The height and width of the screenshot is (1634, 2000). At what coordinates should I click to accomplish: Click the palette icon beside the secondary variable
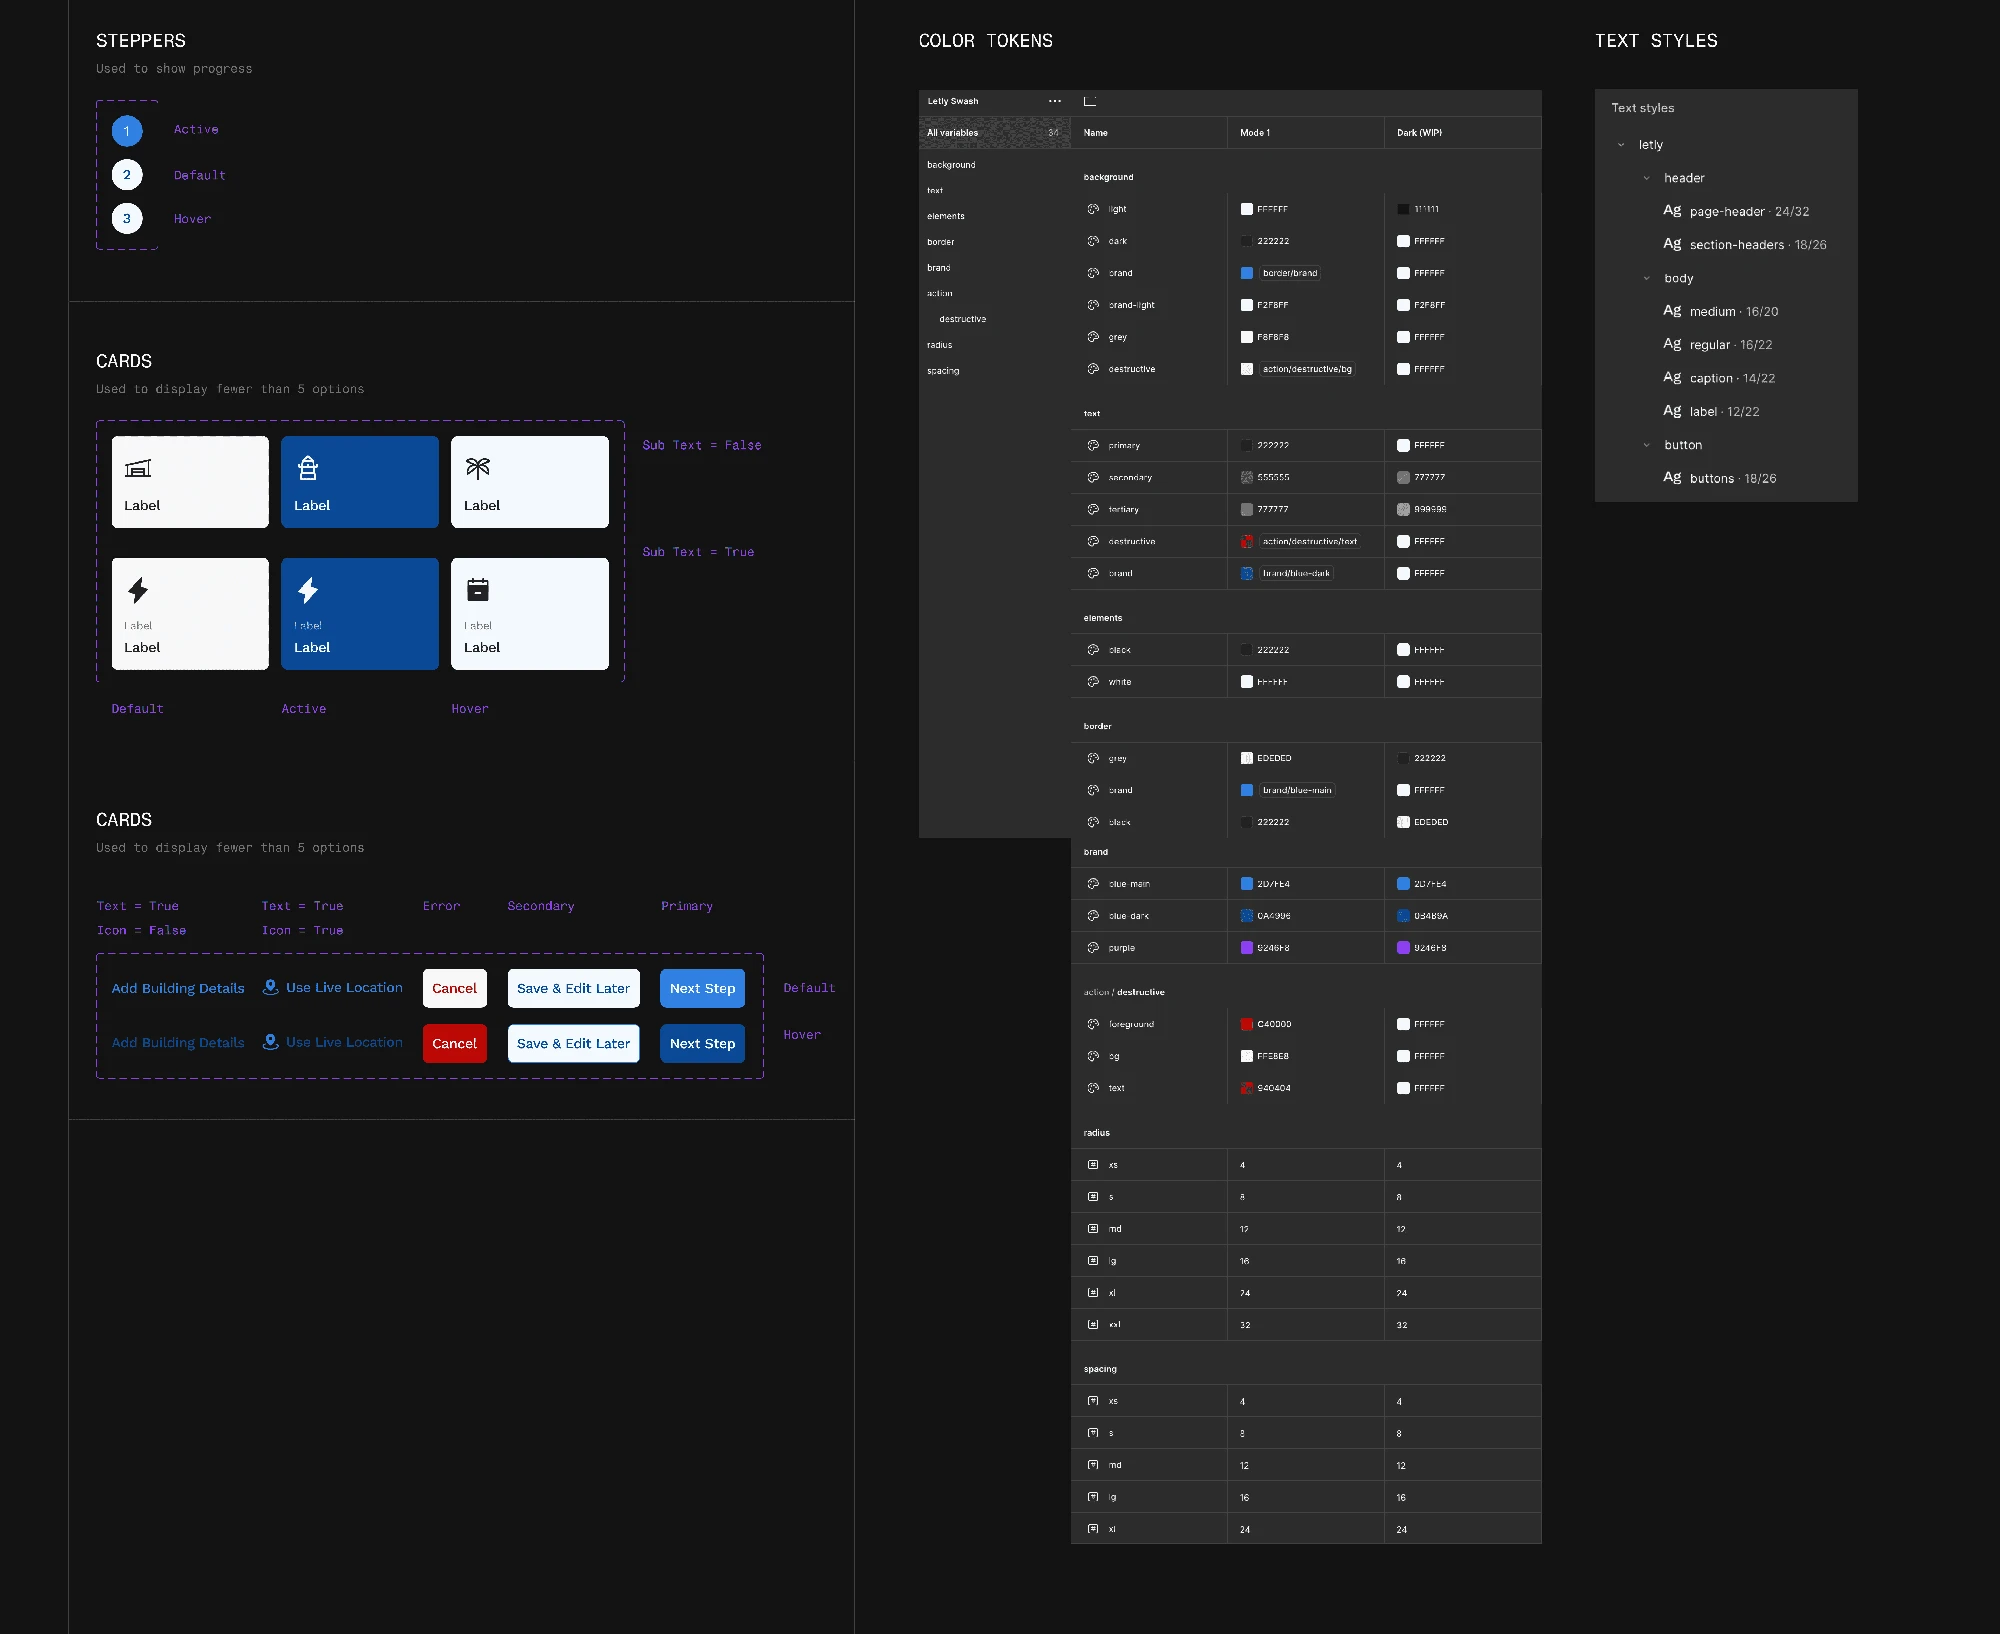[1093, 477]
